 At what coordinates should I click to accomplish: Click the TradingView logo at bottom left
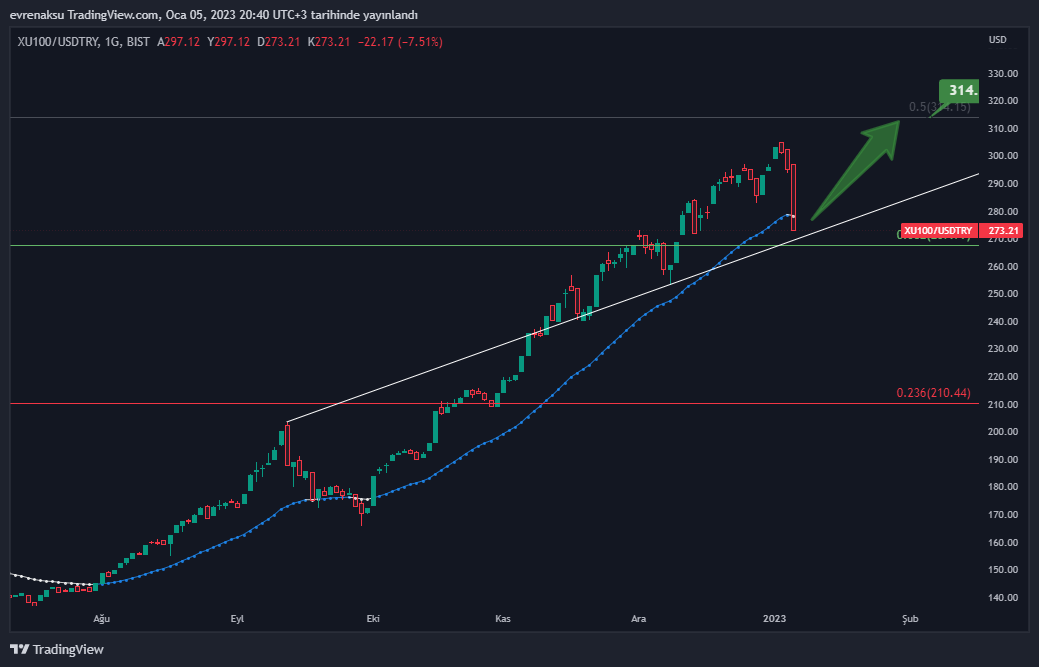[57, 649]
